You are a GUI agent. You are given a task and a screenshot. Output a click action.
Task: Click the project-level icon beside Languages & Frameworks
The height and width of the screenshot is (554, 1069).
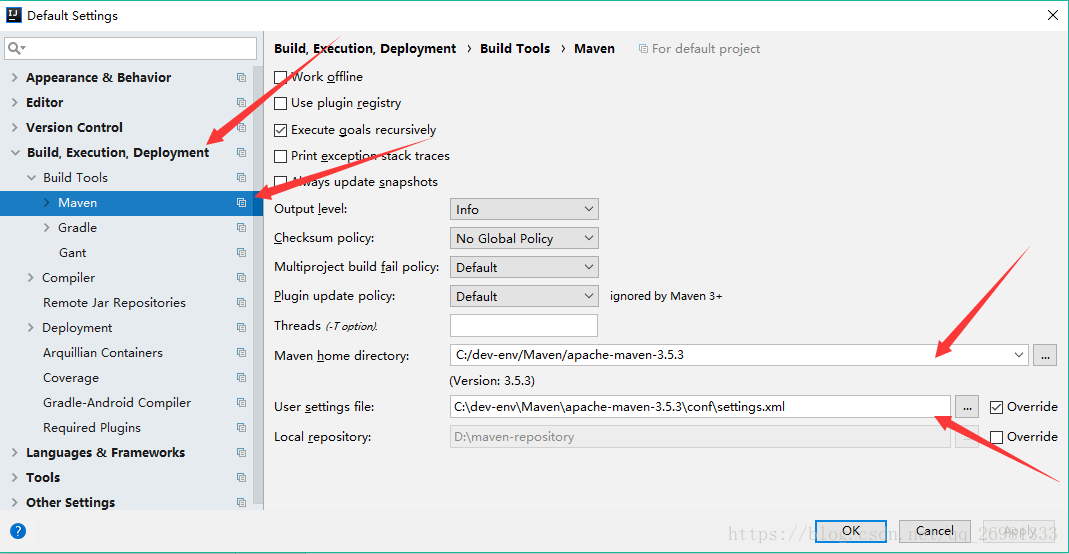[241, 452]
